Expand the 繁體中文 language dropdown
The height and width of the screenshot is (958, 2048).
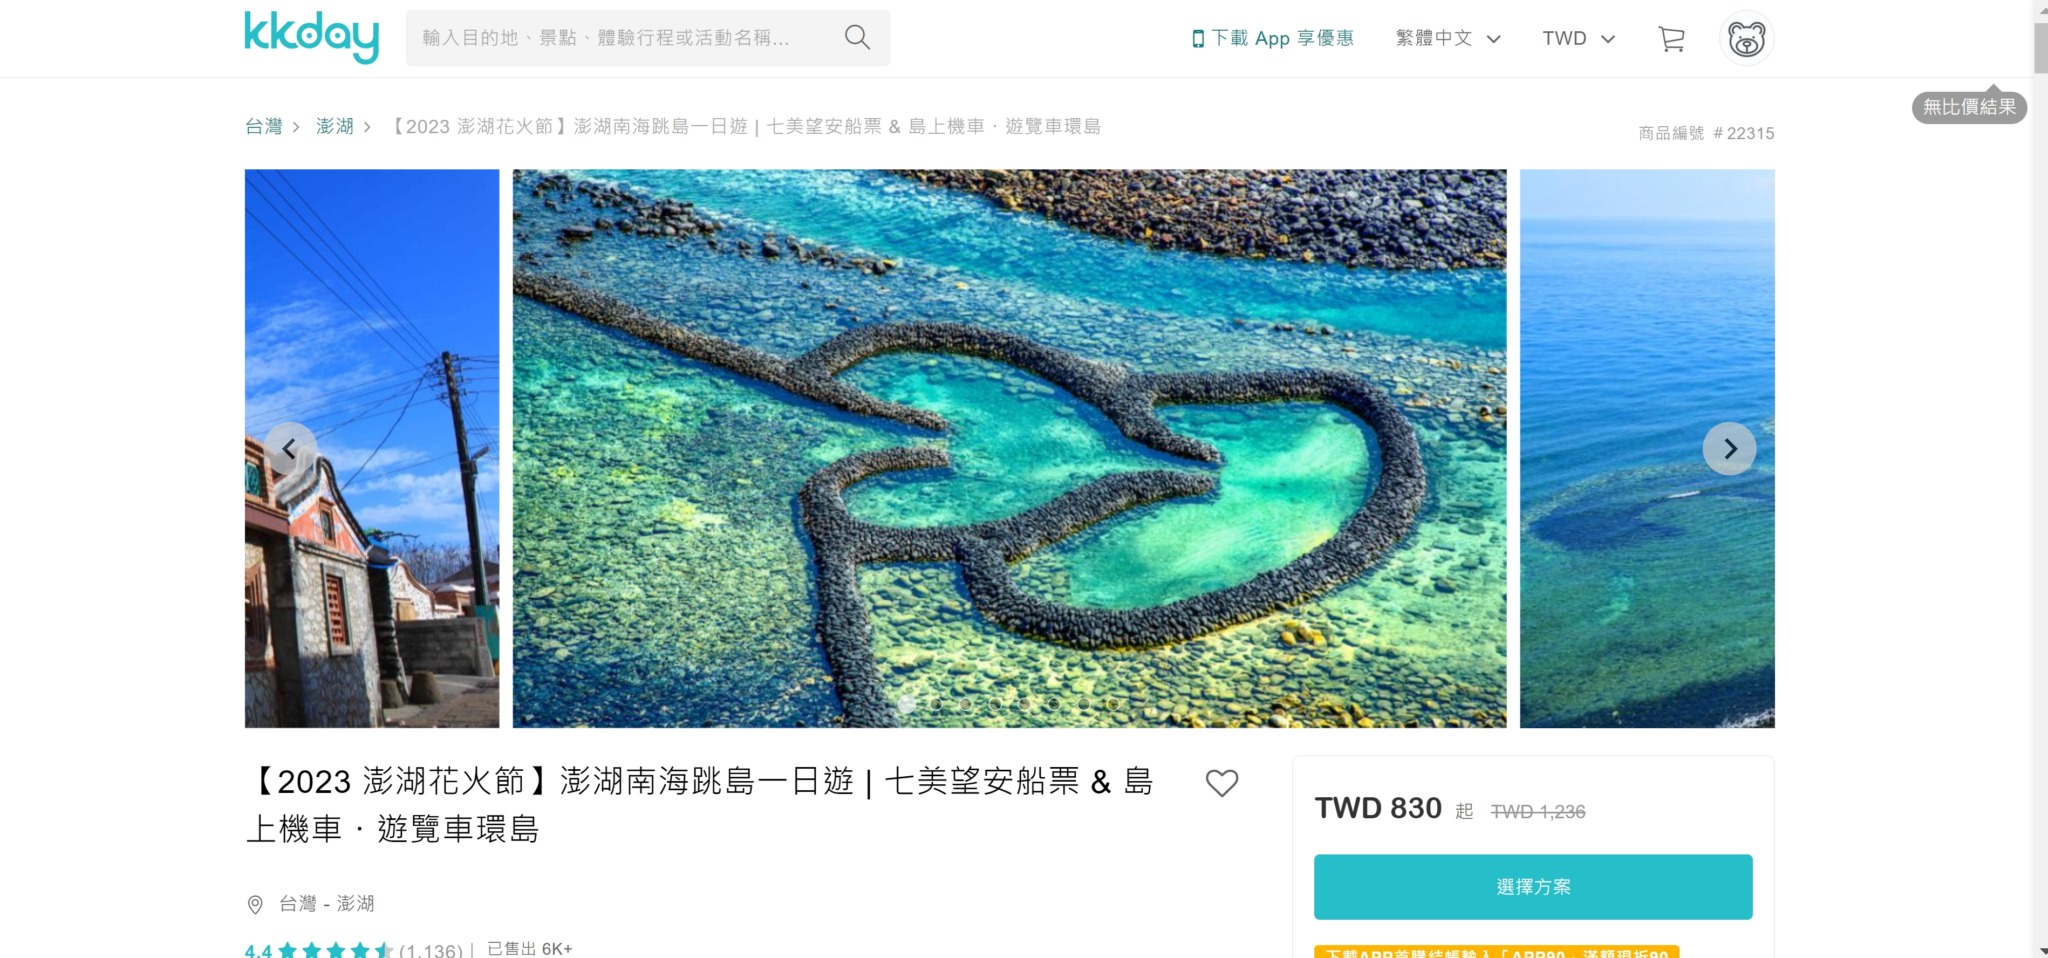click(1448, 38)
